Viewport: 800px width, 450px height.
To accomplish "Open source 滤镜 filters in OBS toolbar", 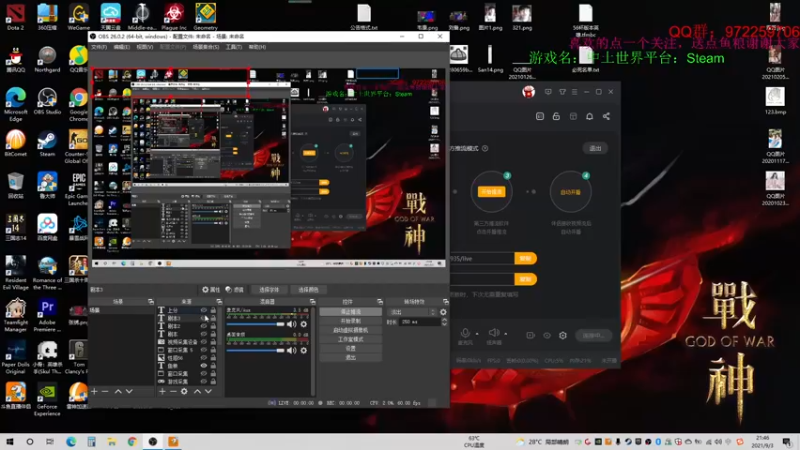I will click(x=234, y=289).
